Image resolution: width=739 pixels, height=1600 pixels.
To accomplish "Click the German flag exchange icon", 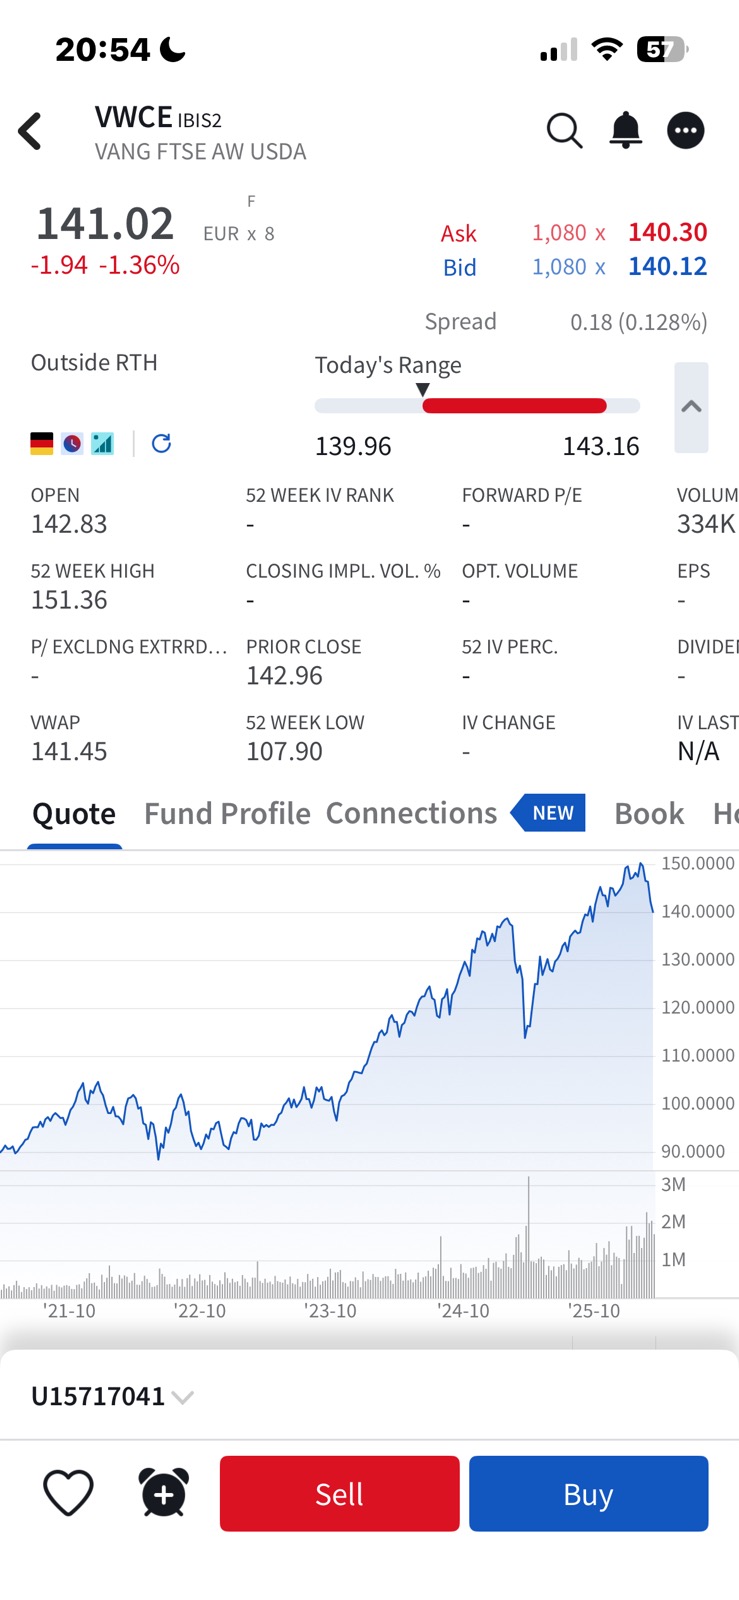I will coord(41,443).
